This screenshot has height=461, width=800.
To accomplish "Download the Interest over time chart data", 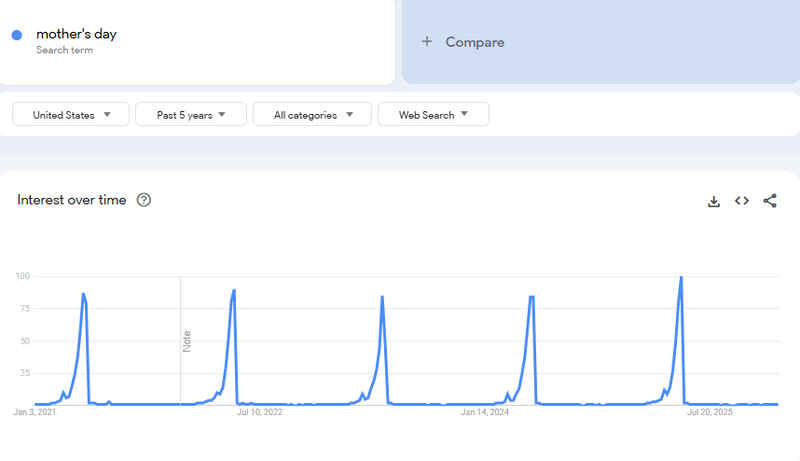I will [x=714, y=201].
